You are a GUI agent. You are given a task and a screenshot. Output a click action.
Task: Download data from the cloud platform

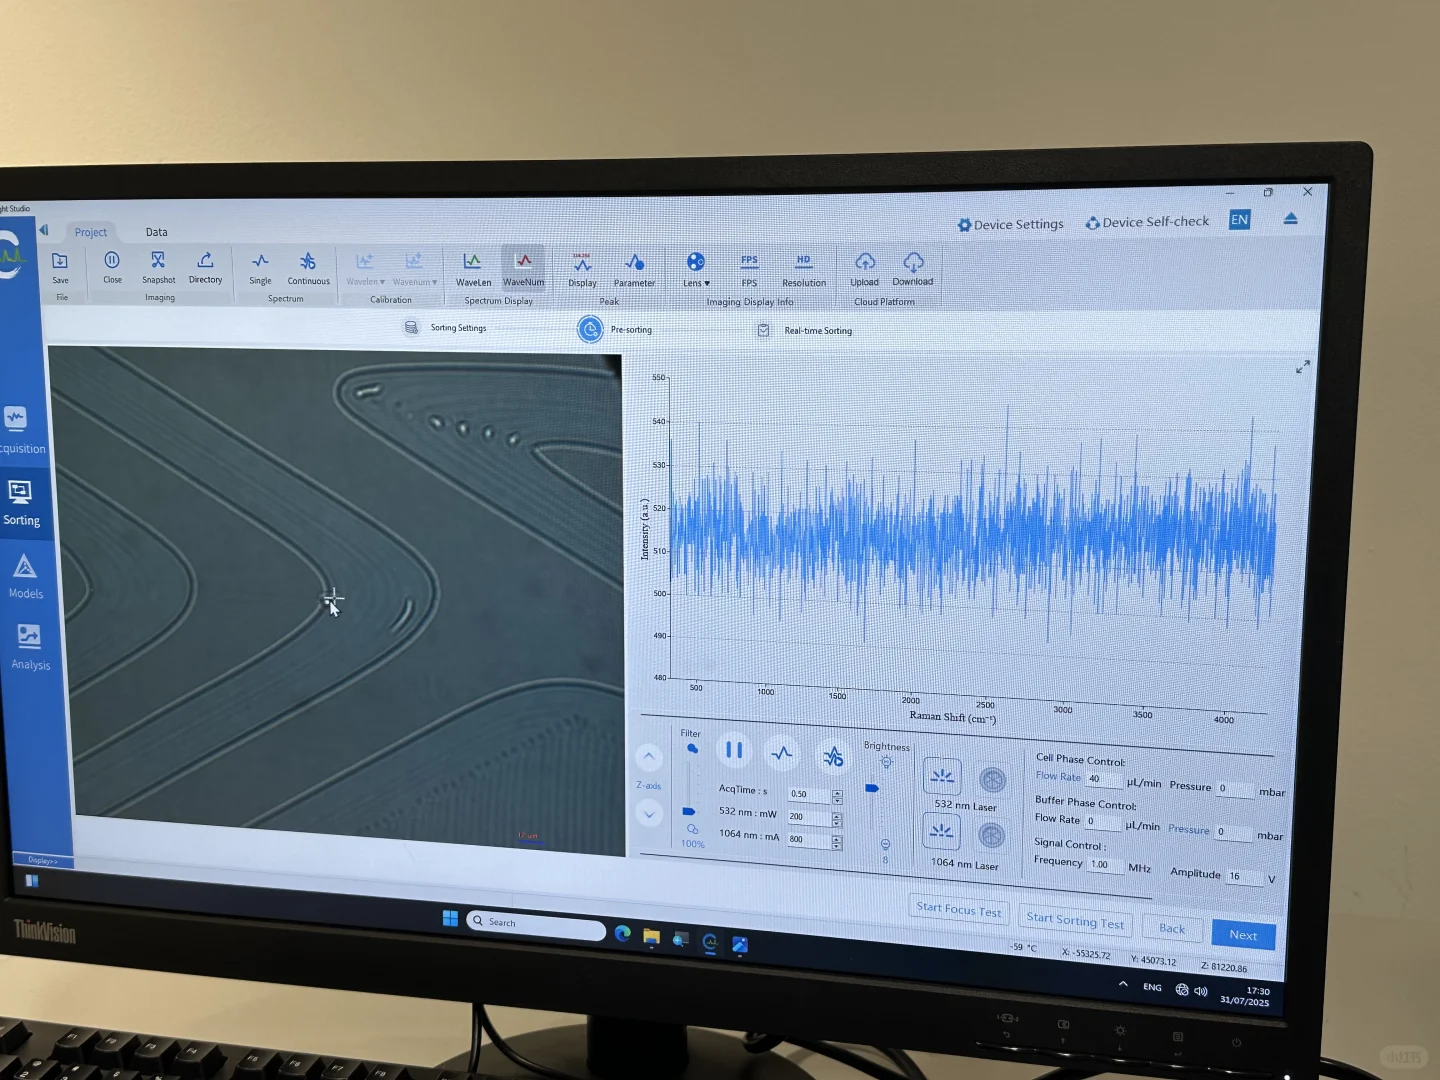[x=912, y=269]
